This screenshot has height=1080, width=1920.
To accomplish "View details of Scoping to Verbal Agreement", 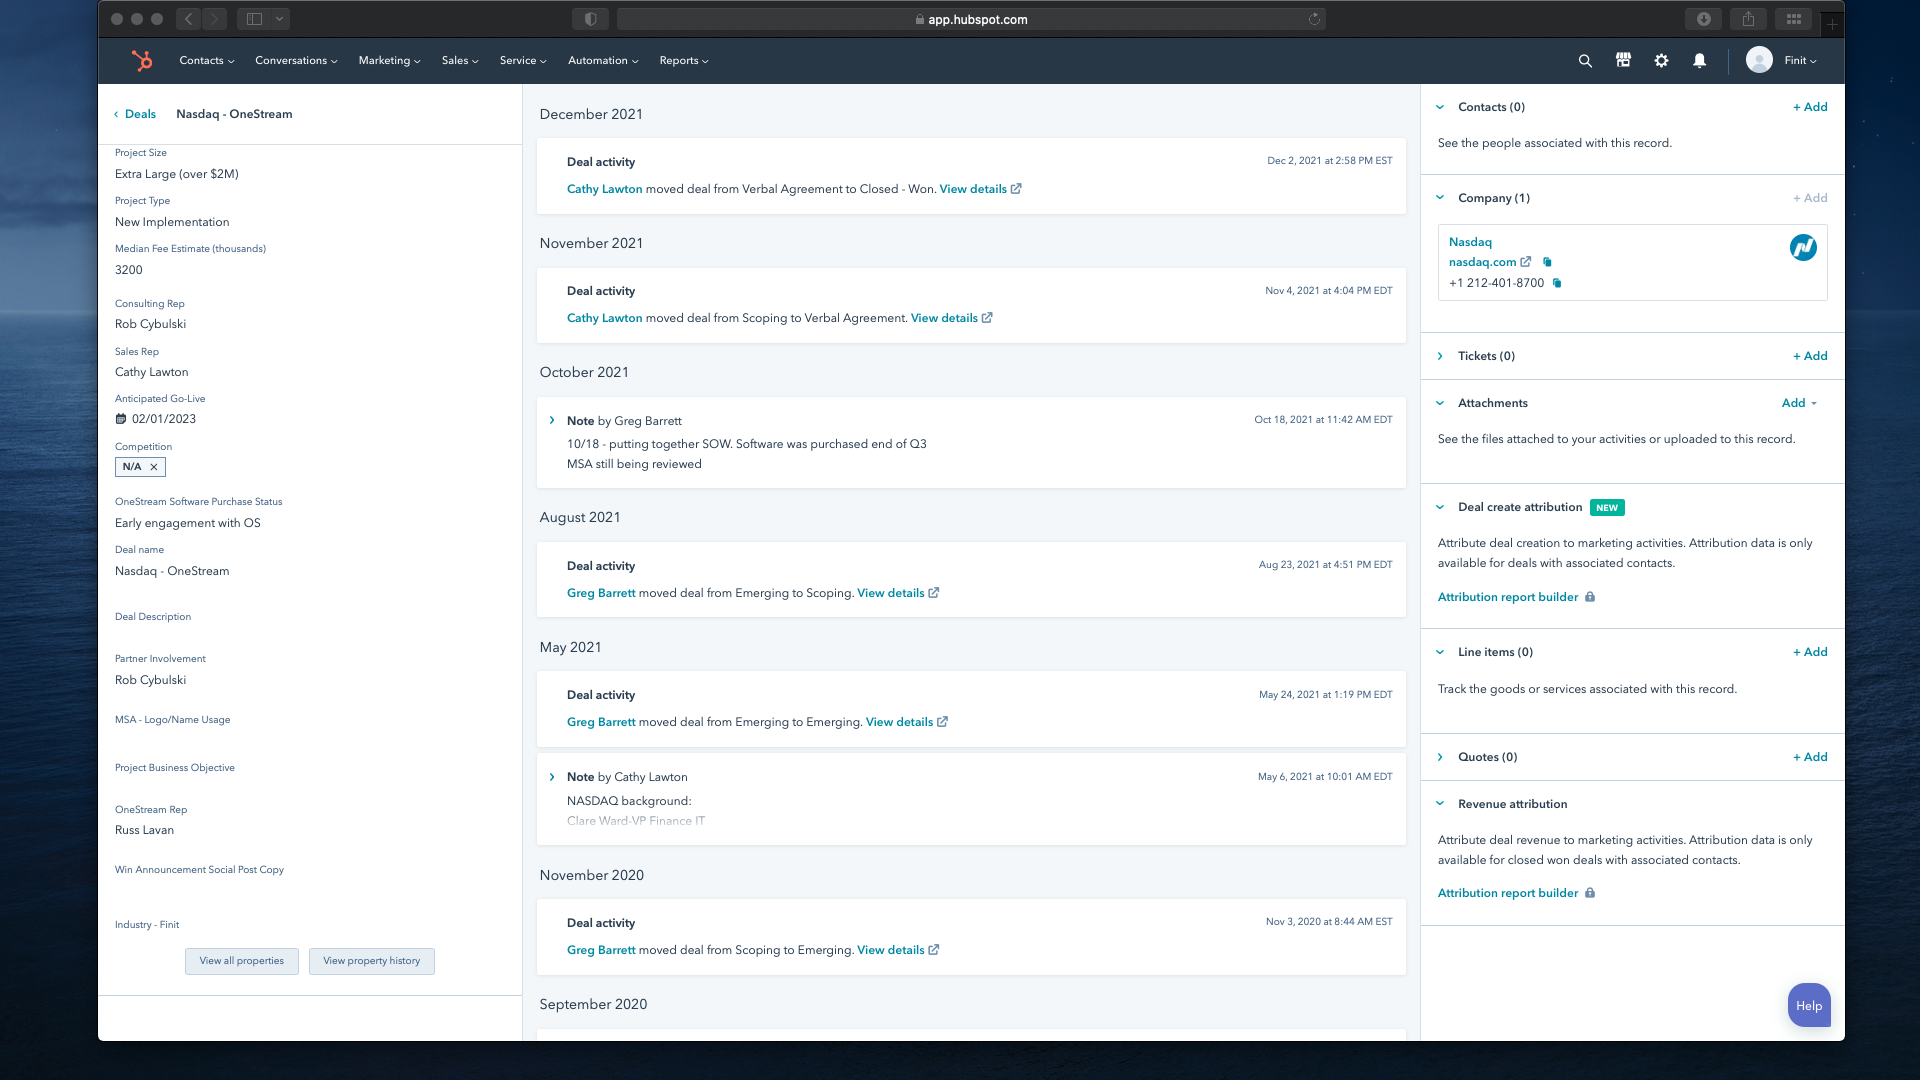I will tap(951, 318).
